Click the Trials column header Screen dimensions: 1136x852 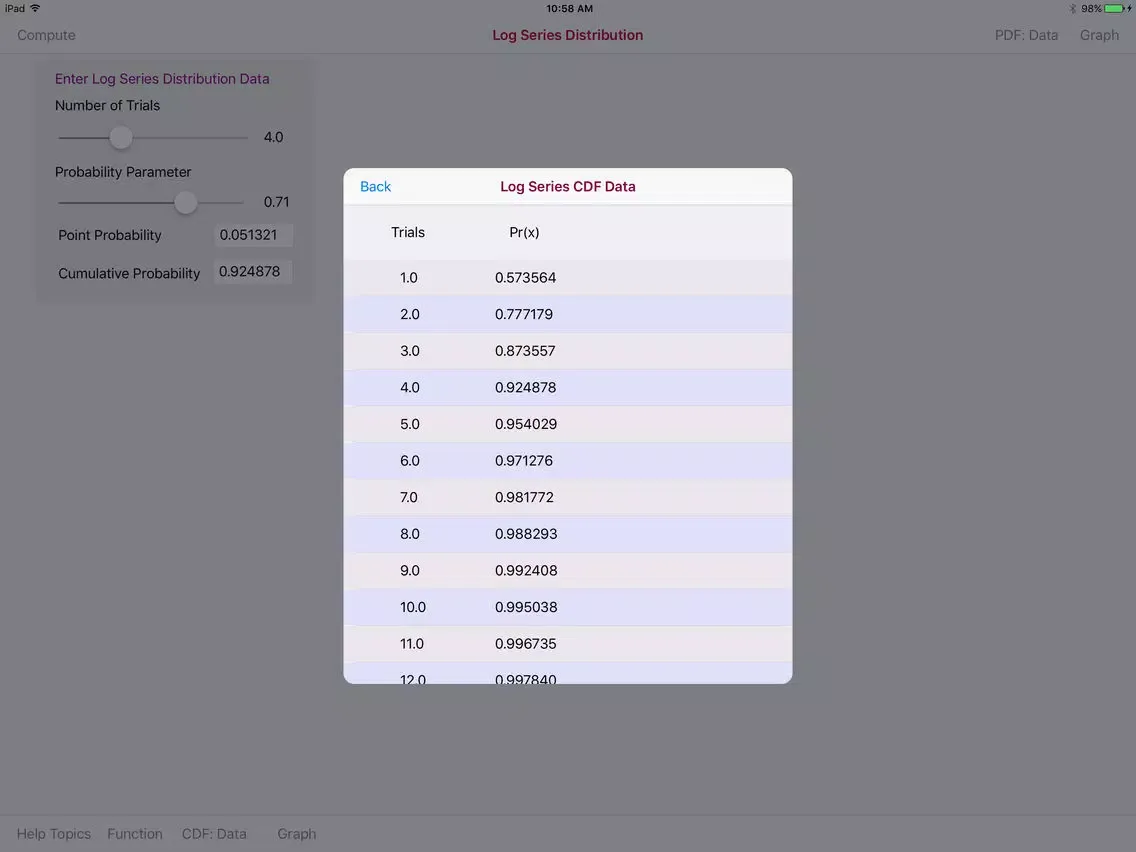(x=408, y=233)
